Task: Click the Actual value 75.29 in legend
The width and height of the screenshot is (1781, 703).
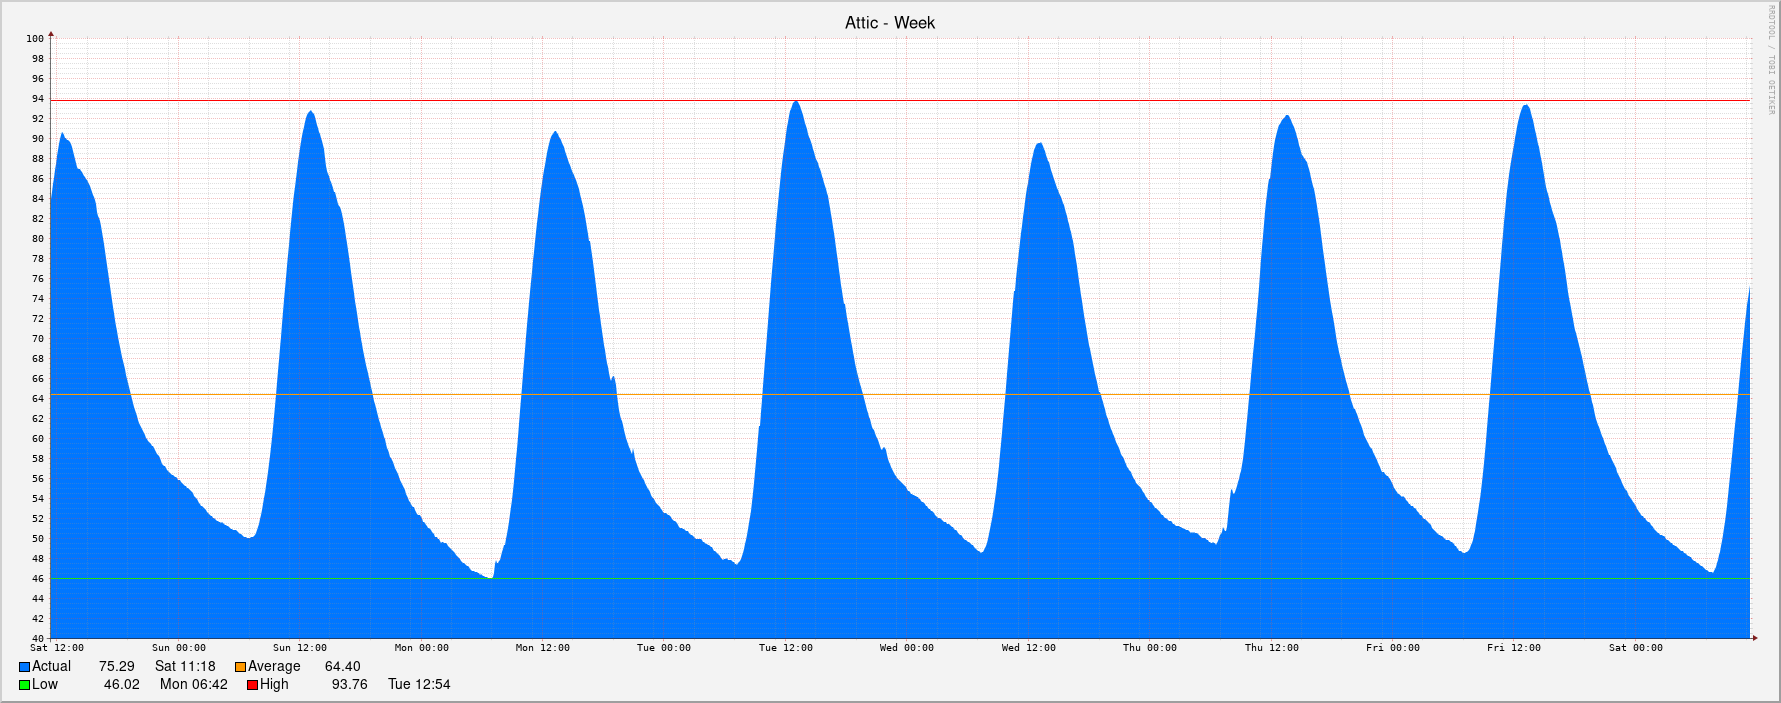Action: click(x=116, y=667)
